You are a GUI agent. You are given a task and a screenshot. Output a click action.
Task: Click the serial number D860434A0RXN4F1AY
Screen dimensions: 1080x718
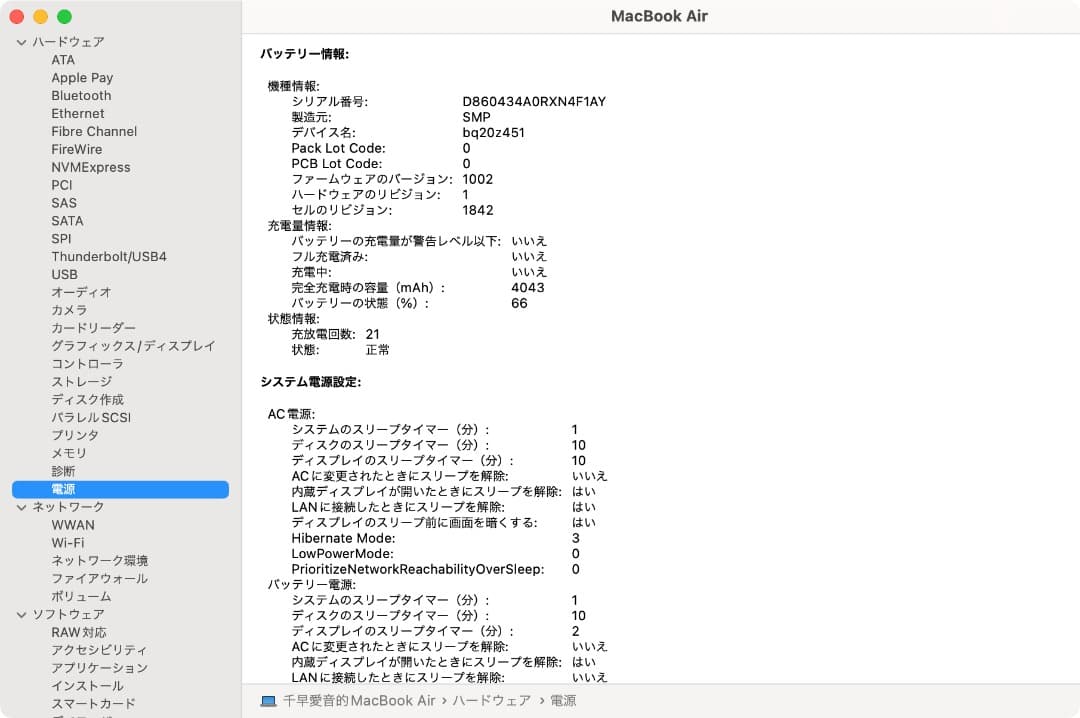coord(534,102)
